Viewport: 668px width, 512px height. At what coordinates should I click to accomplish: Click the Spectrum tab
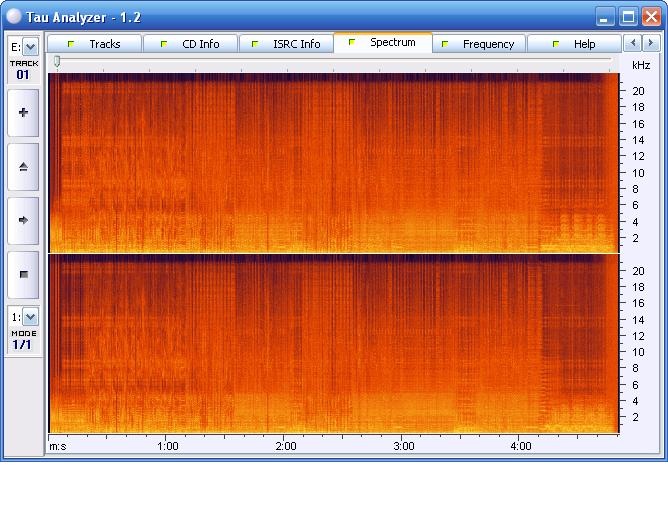(x=383, y=43)
